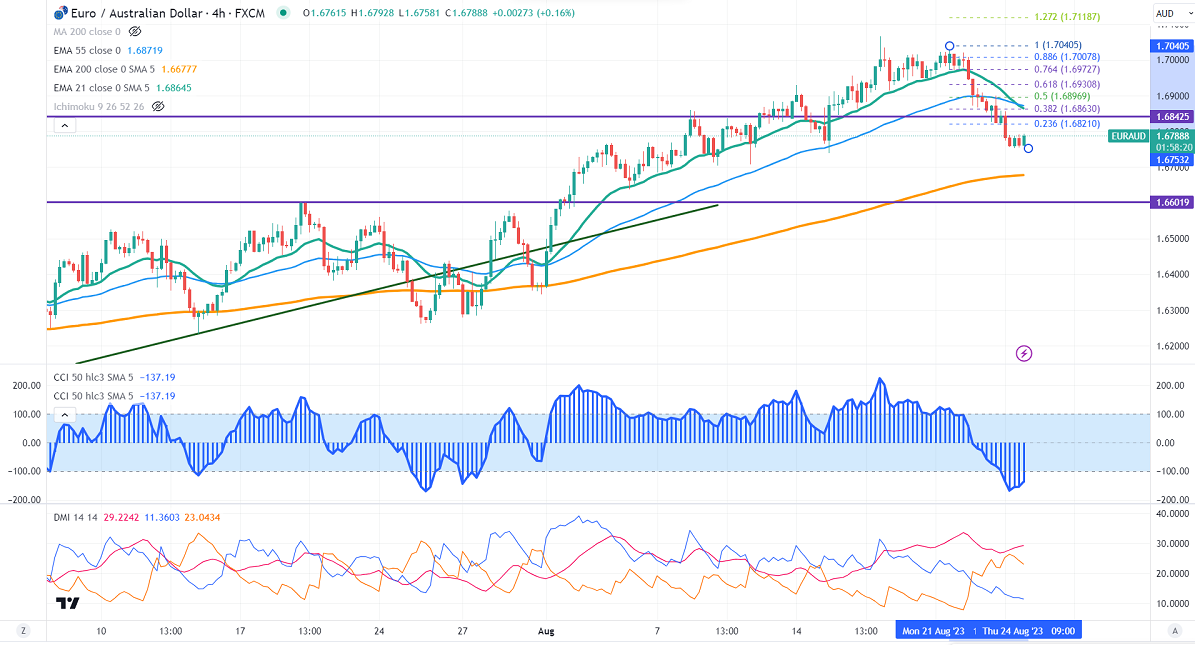Click the 1.66777 EMA 200 value
Image resolution: width=1195 pixels, height=645 pixels.
tap(177, 69)
